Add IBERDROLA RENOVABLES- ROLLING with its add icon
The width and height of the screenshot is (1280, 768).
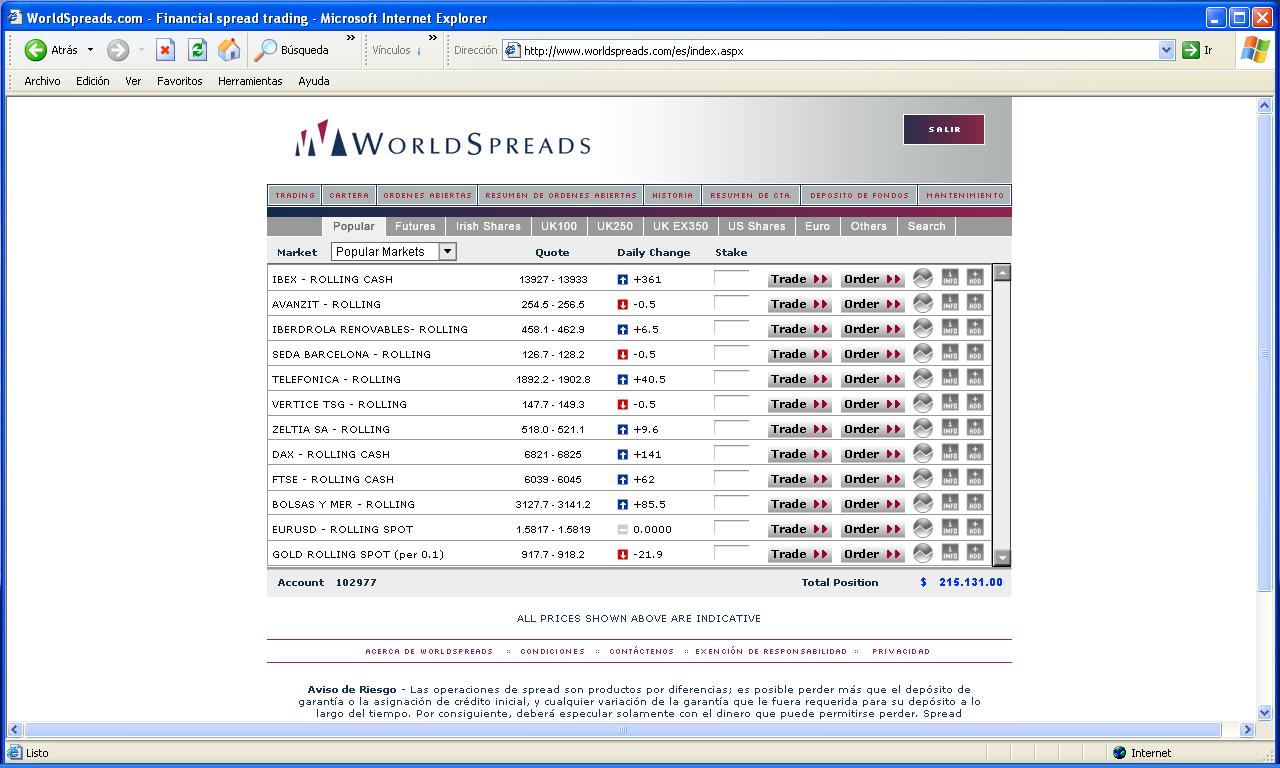click(x=975, y=328)
